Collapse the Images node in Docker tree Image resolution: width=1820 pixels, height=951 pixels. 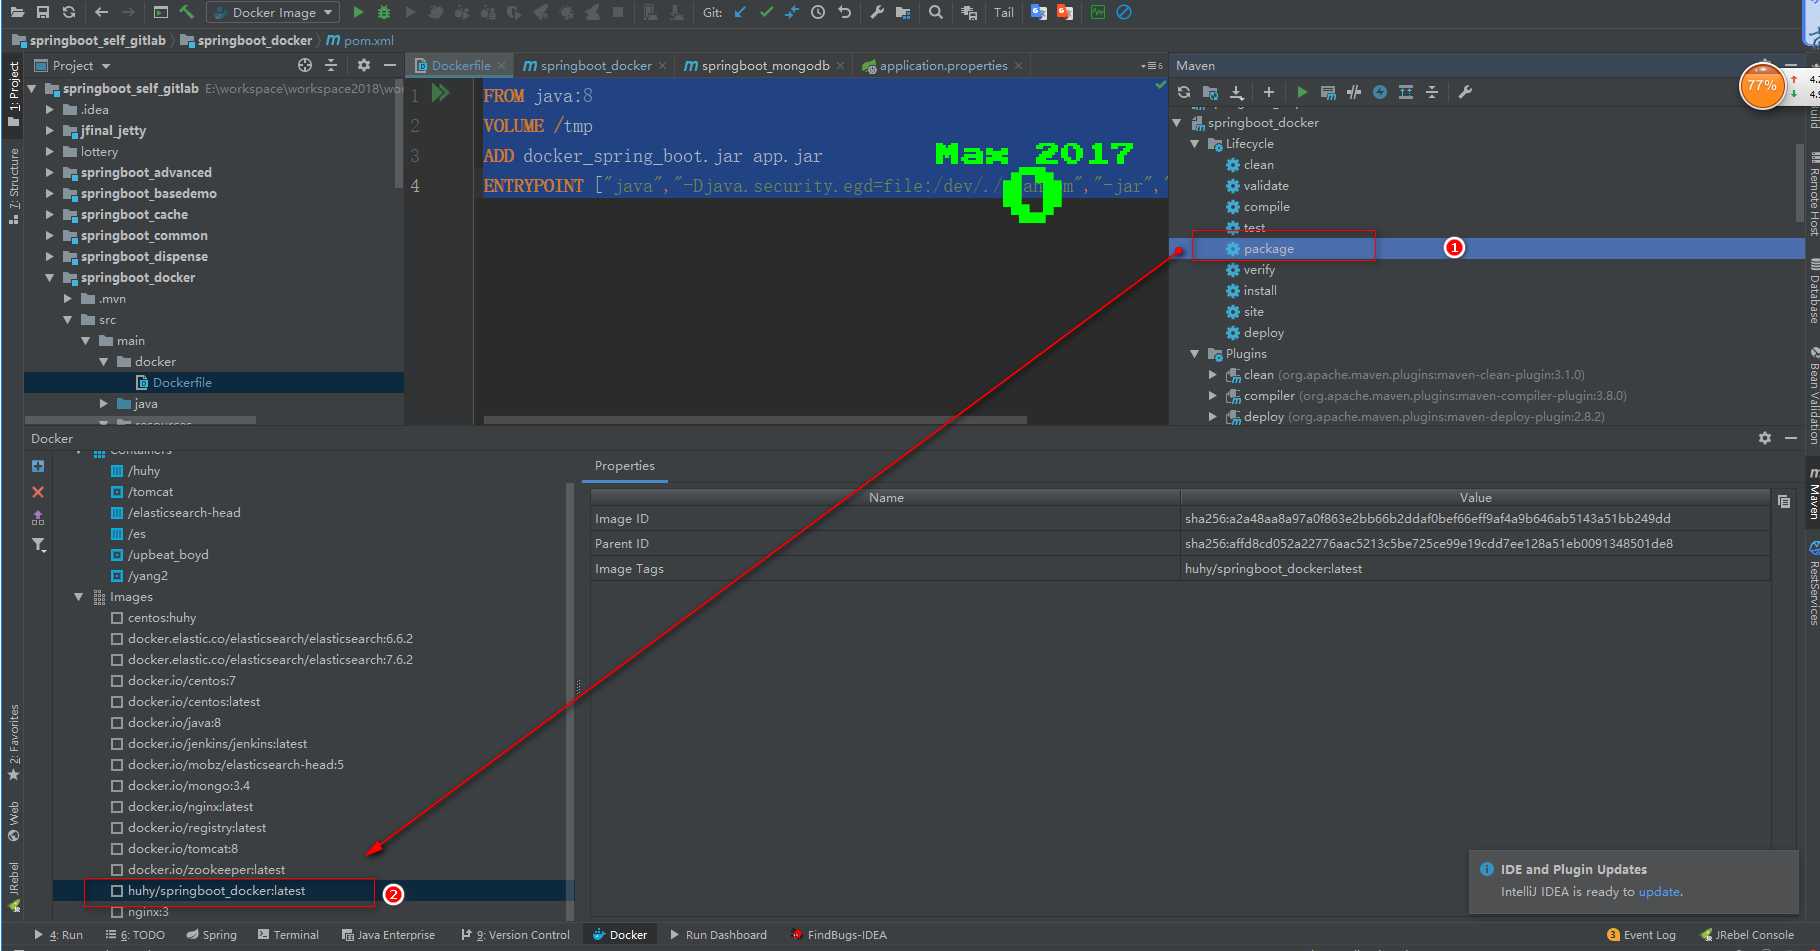click(x=79, y=597)
